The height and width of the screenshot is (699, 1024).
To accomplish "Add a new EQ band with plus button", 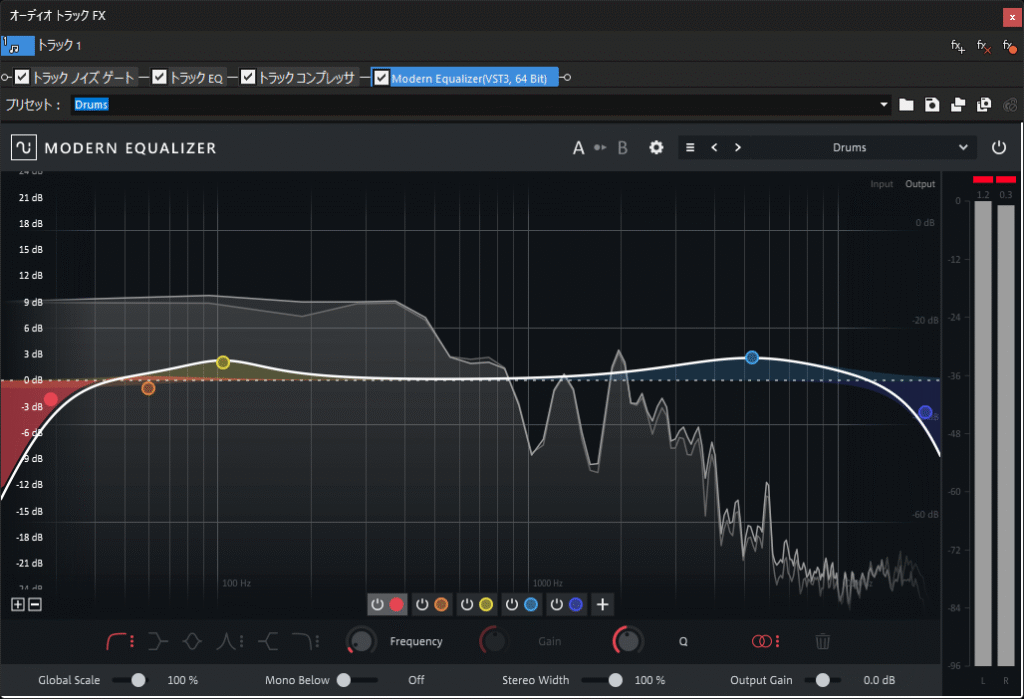I will (x=603, y=604).
